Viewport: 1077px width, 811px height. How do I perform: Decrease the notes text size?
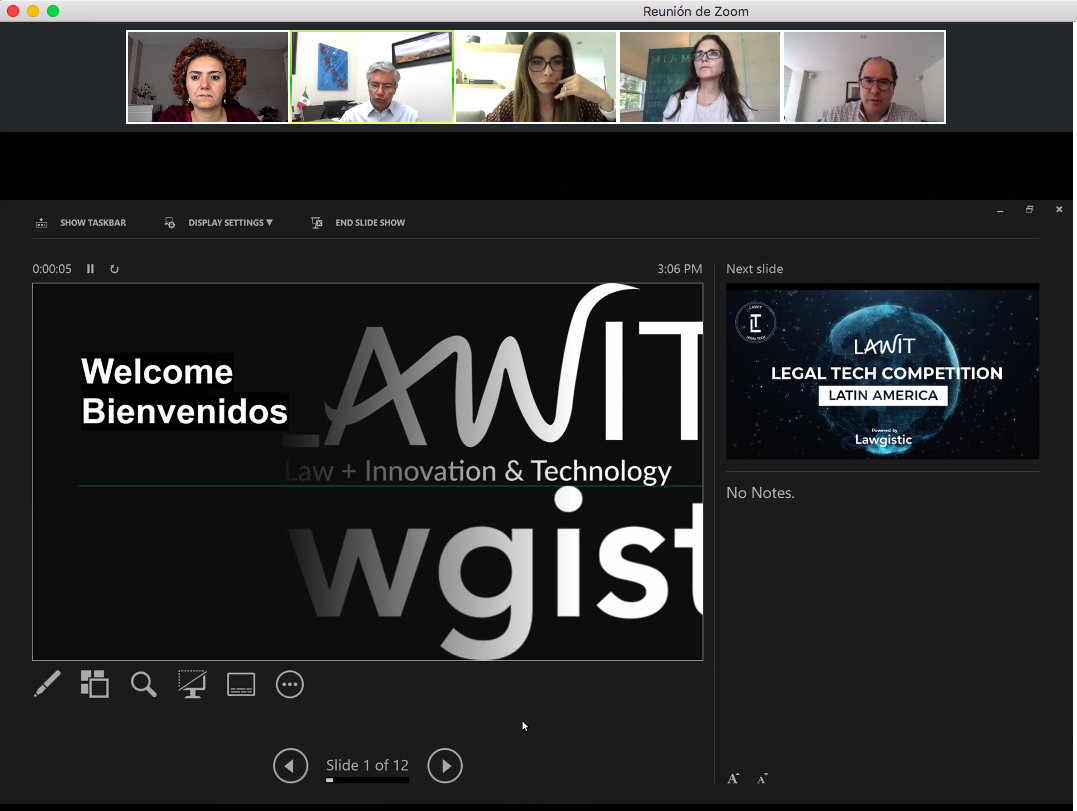(762, 778)
